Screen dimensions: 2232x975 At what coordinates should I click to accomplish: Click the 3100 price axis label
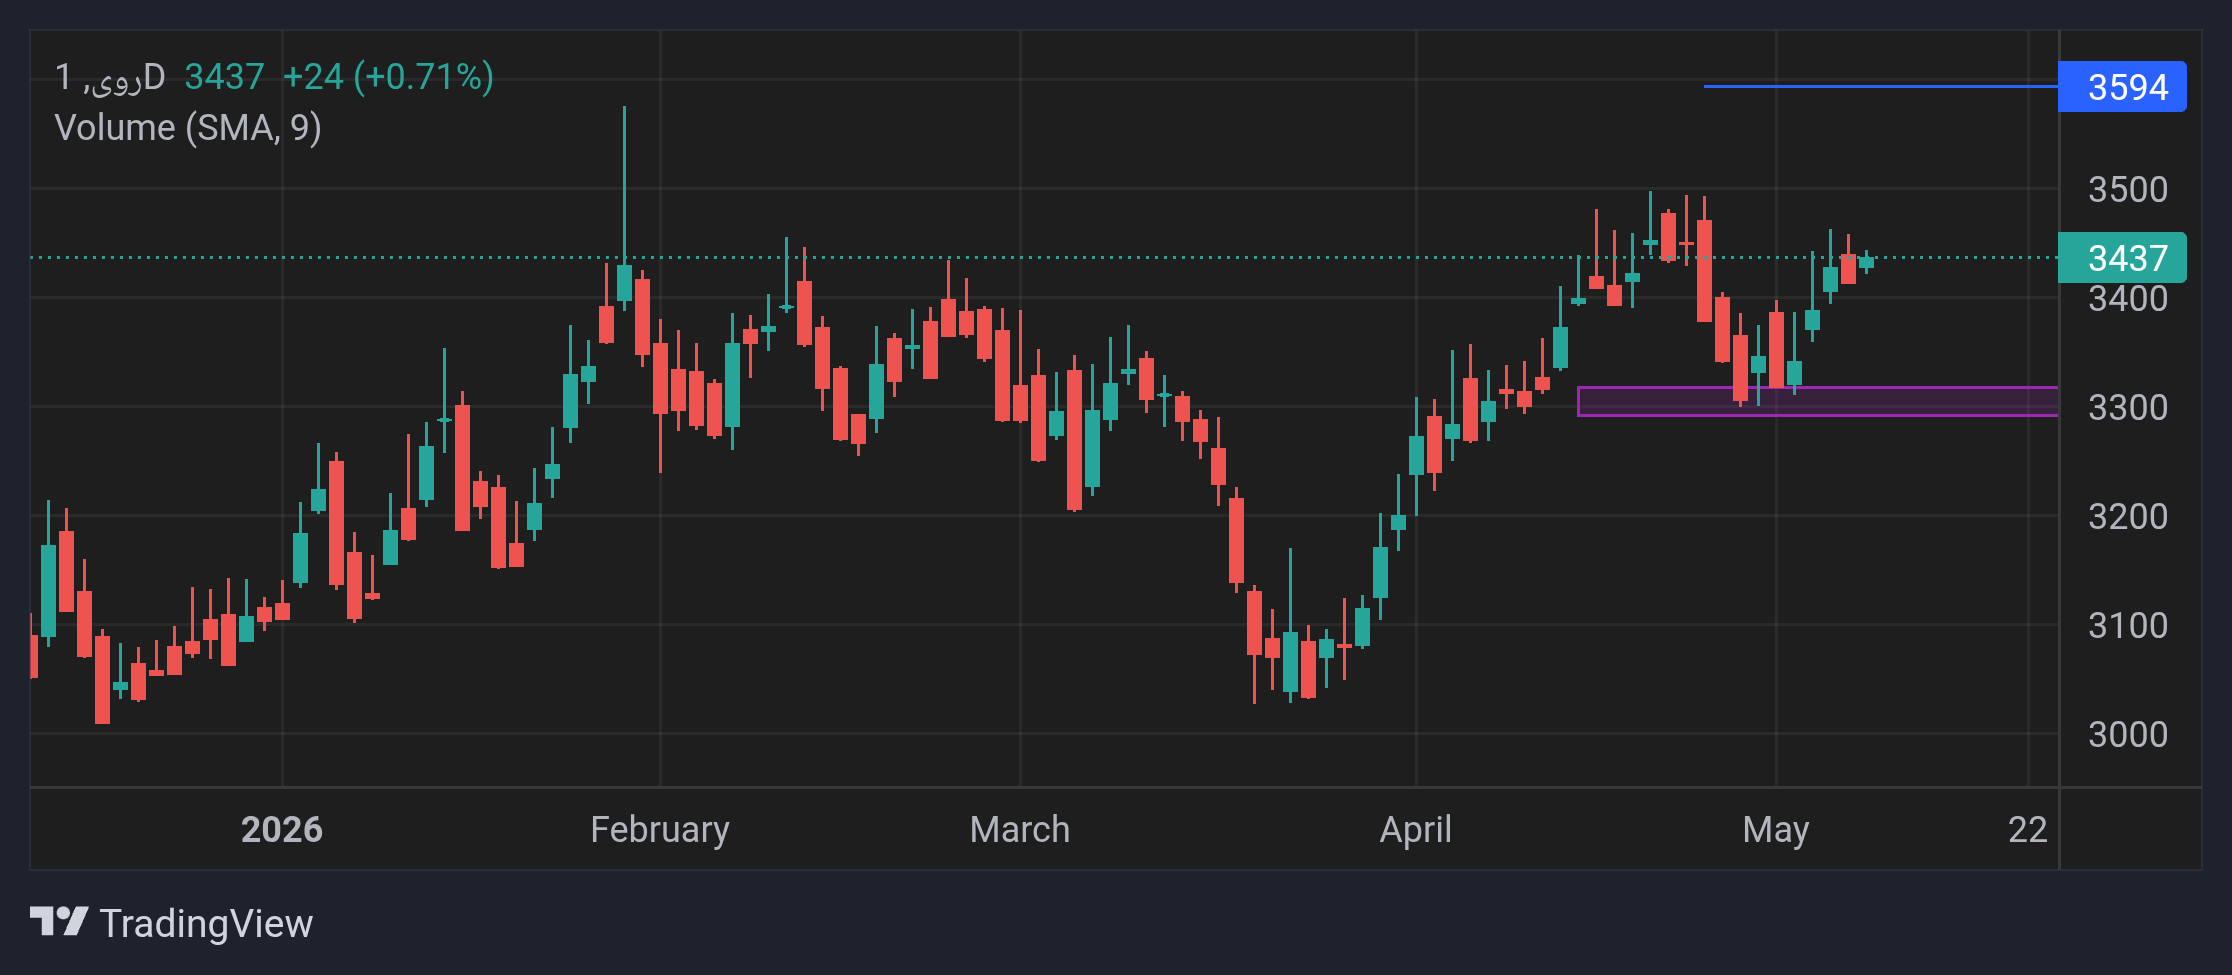2128,625
